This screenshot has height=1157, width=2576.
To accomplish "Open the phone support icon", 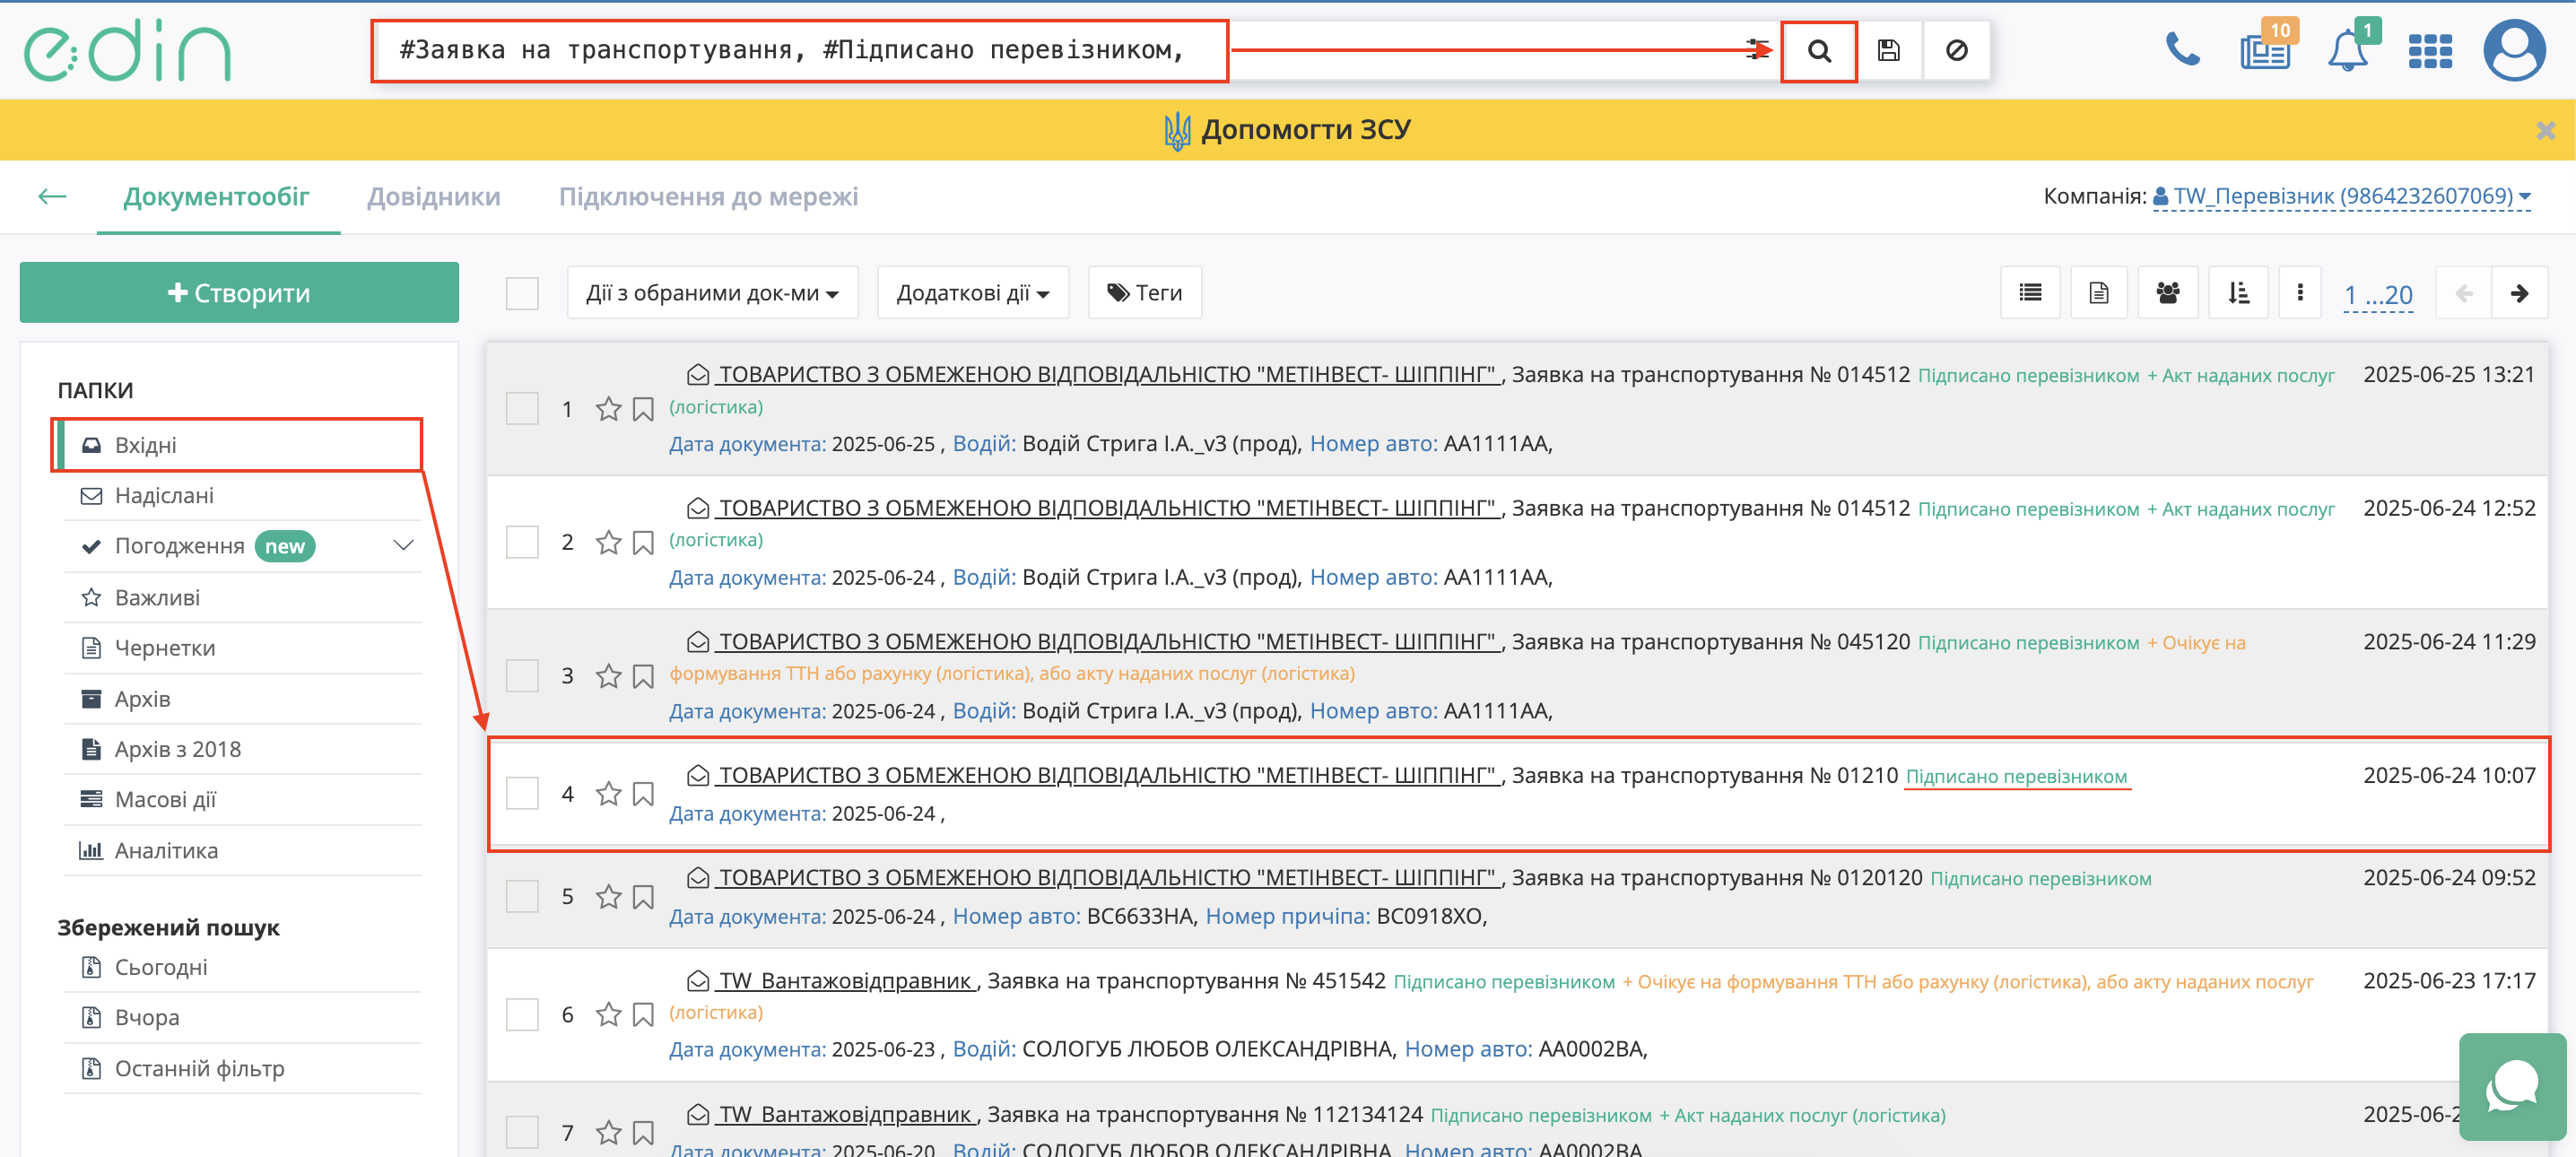I will pyautogui.click(x=2181, y=49).
